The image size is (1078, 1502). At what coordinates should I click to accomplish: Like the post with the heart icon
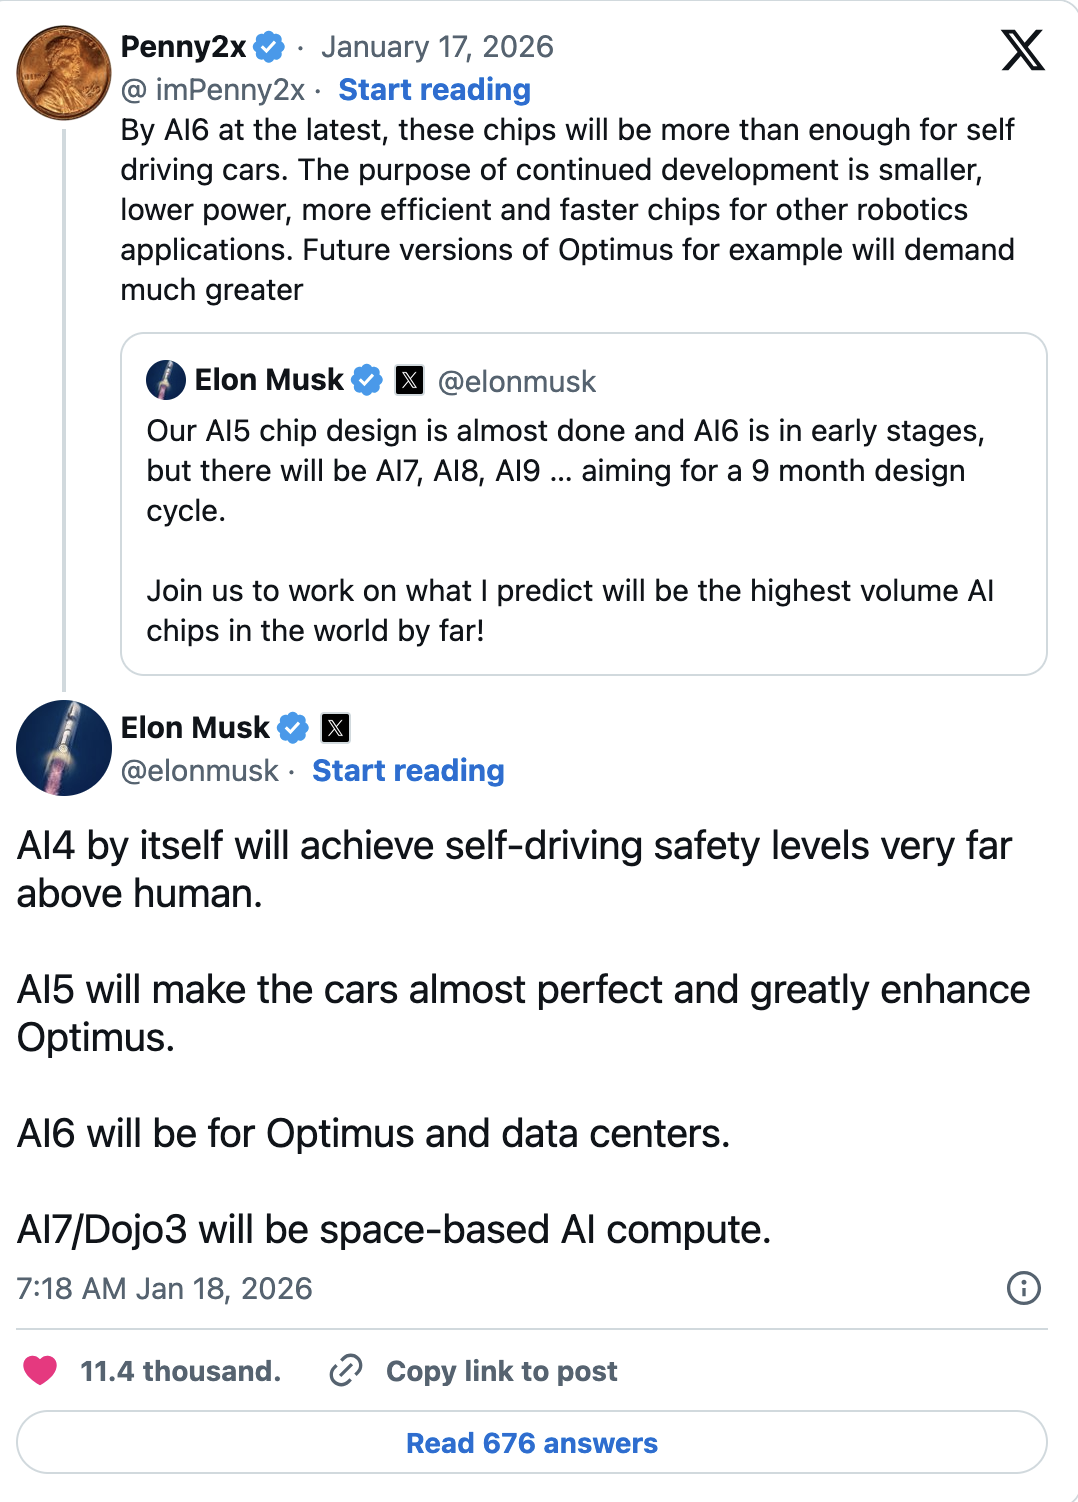(40, 1370)
